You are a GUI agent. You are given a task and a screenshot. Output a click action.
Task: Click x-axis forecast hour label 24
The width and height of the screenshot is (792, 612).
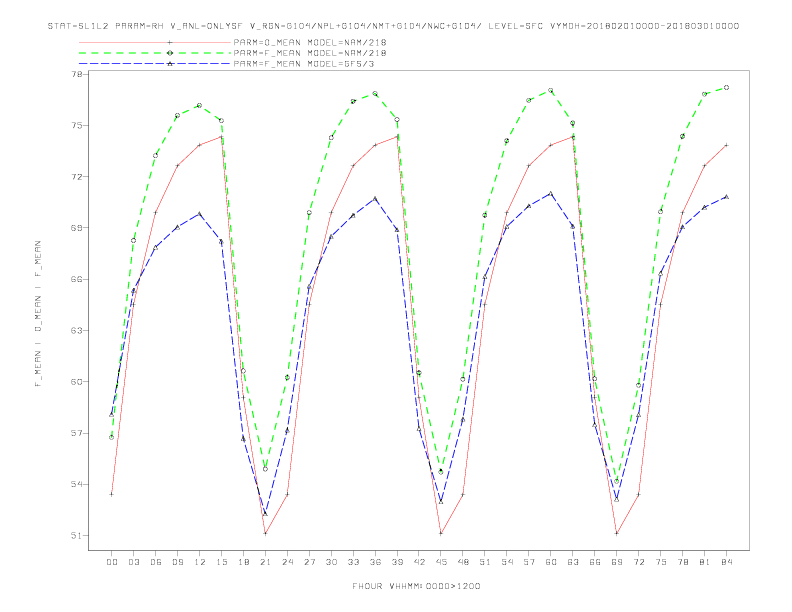pos(287,562)
